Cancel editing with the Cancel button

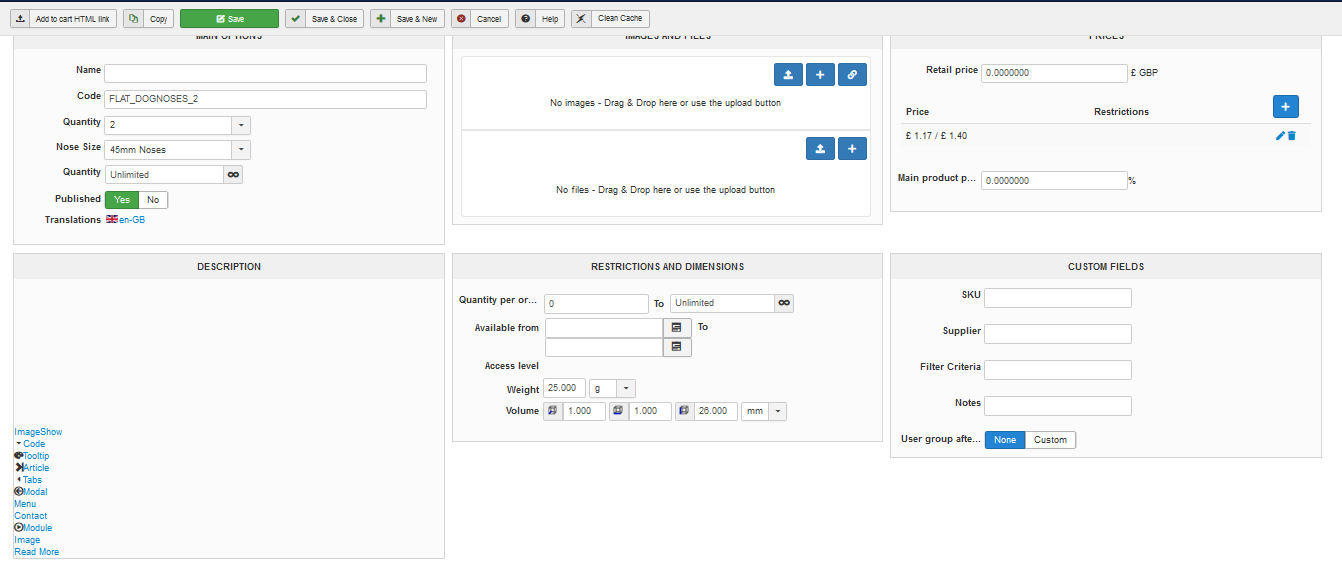pyautogui.click(x=480, y=19)
